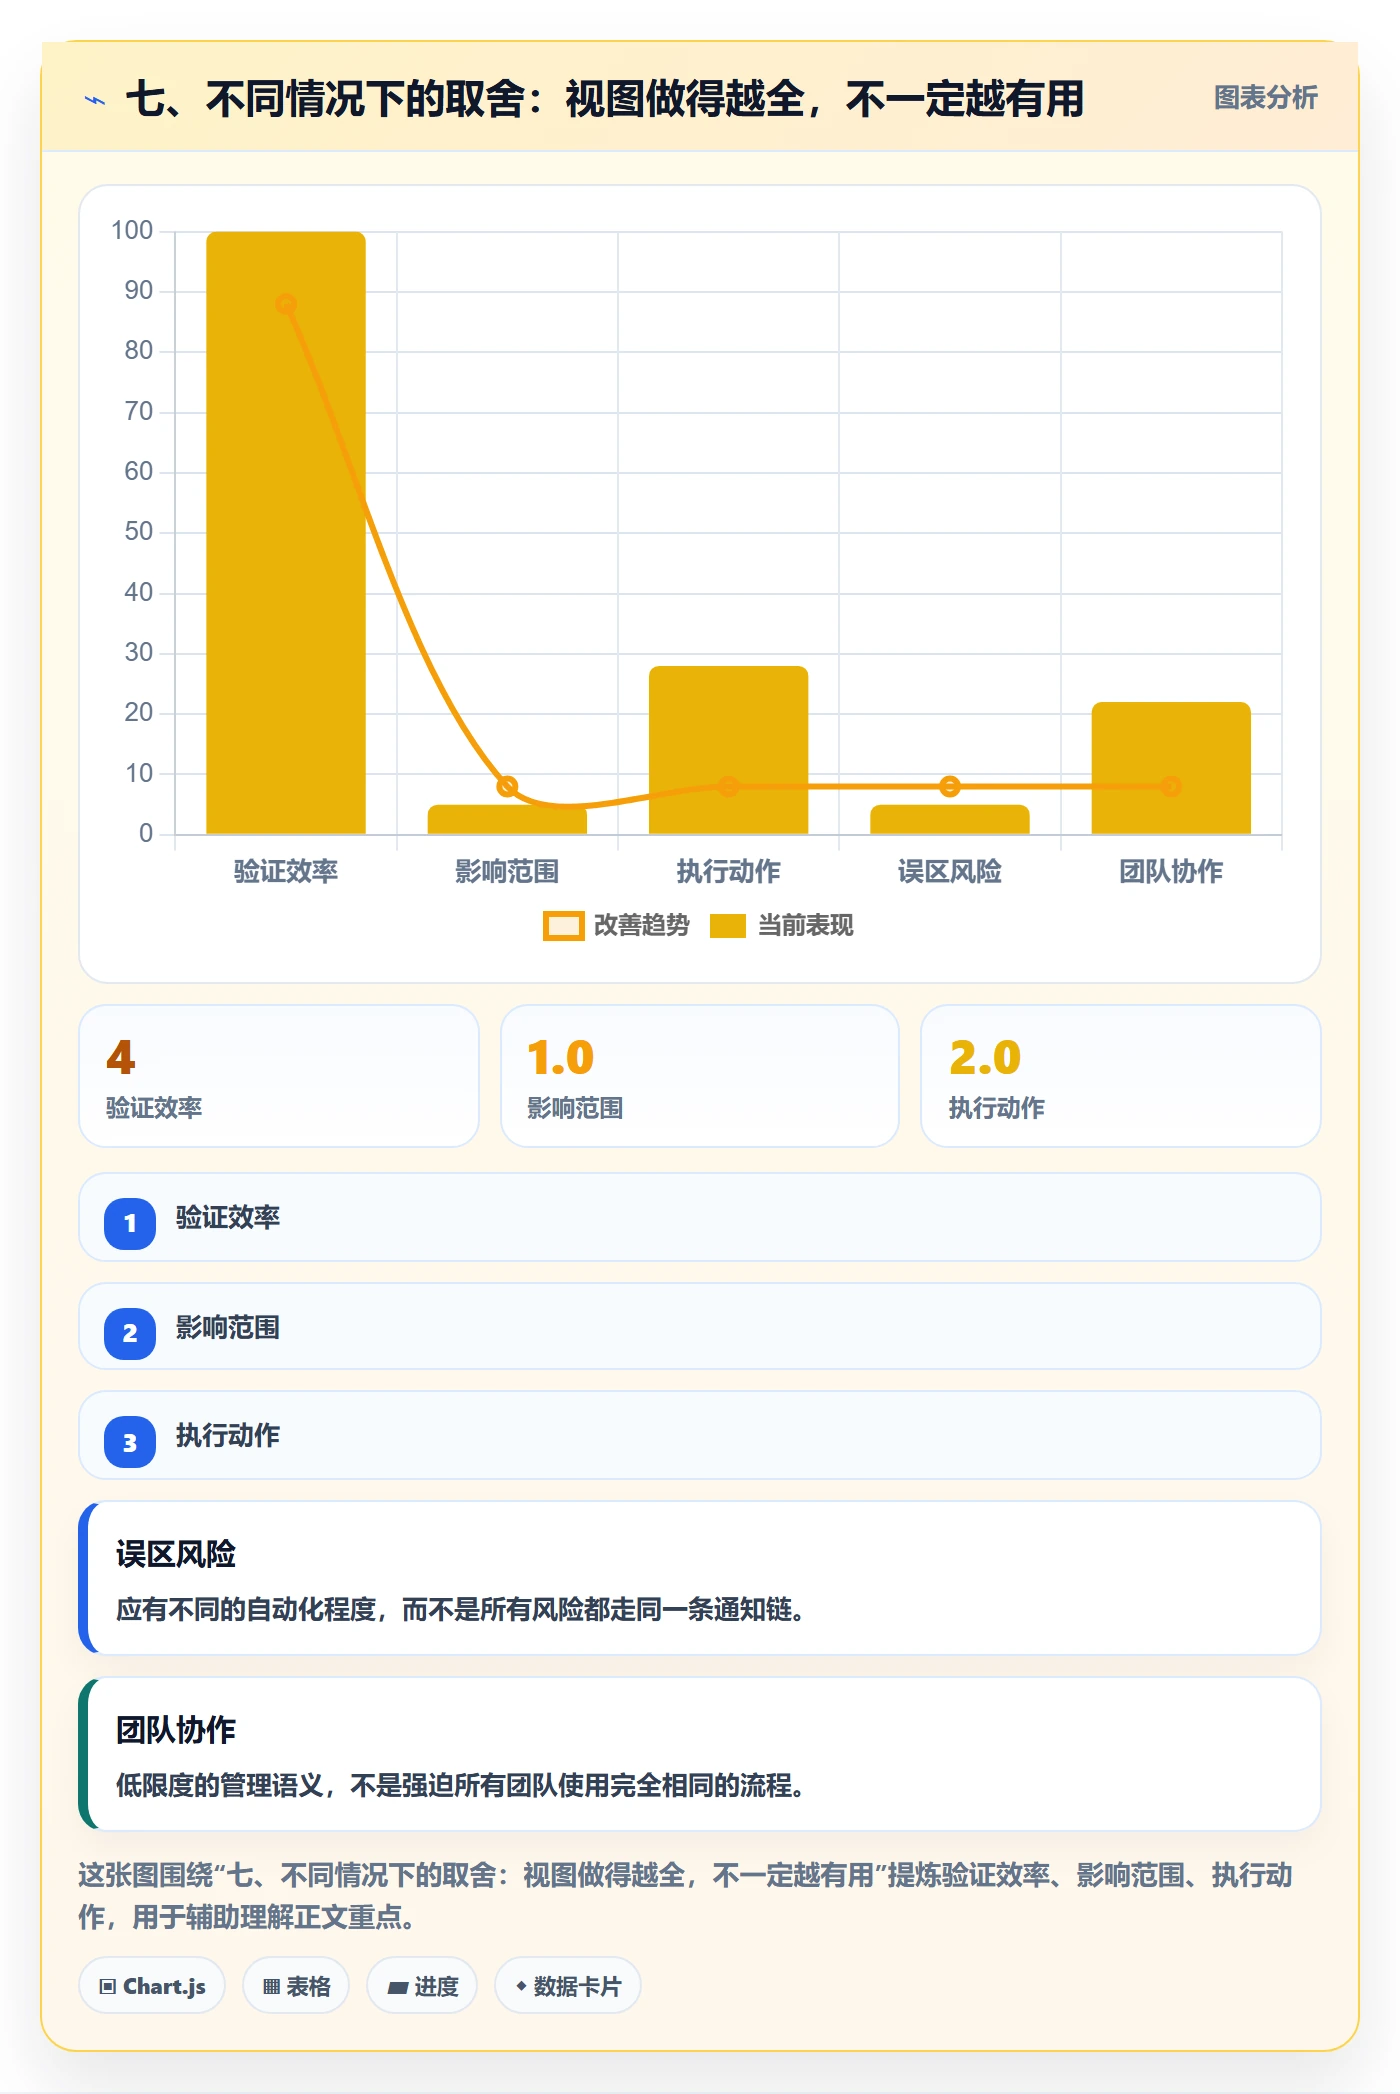Click the 图表分析 label in header
The image size is (1400, 2094).
pos(1265,98)
